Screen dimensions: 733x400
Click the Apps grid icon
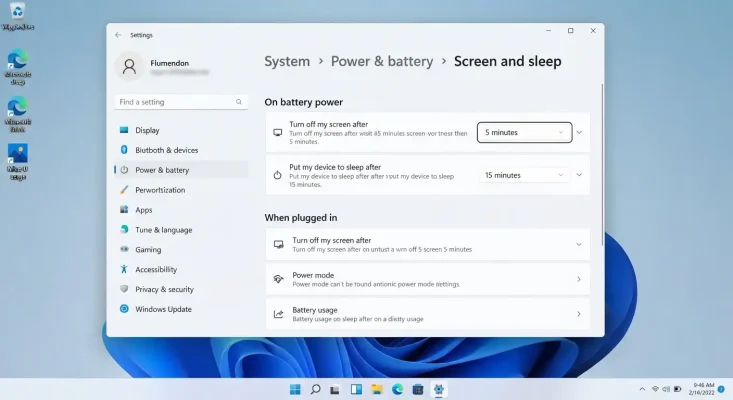click(124, 209)
